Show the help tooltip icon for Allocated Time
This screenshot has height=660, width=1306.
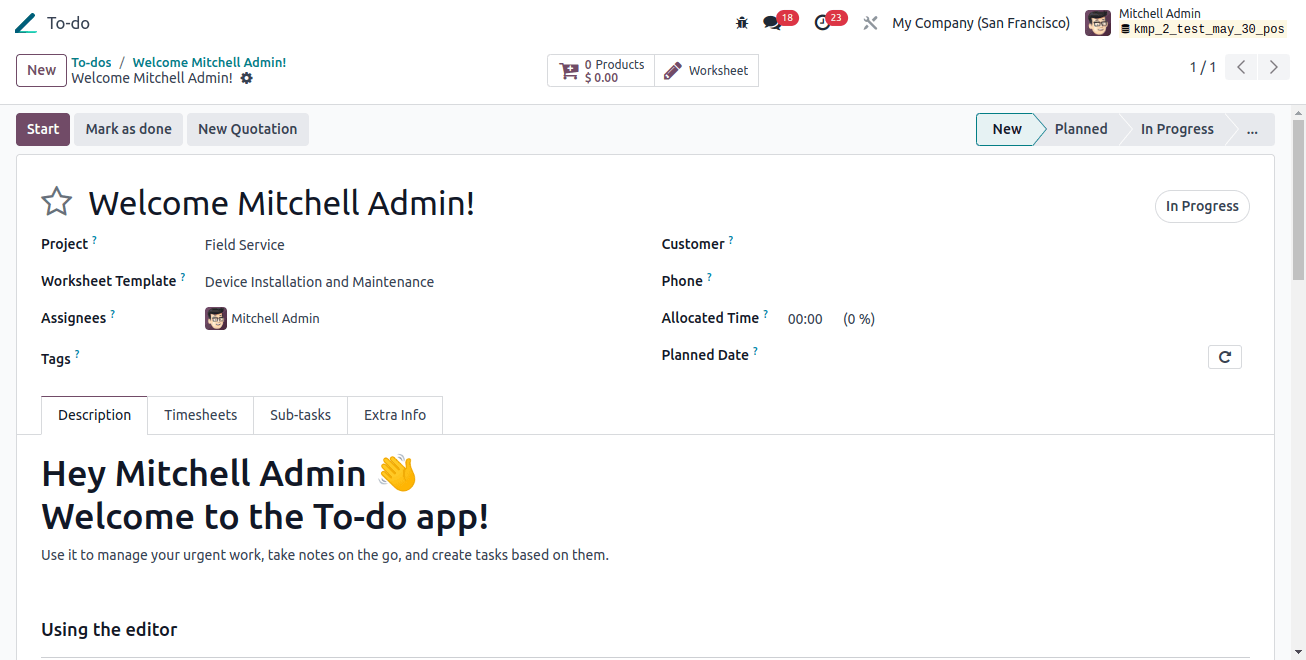pyautogui.click(x=766, y=314)
